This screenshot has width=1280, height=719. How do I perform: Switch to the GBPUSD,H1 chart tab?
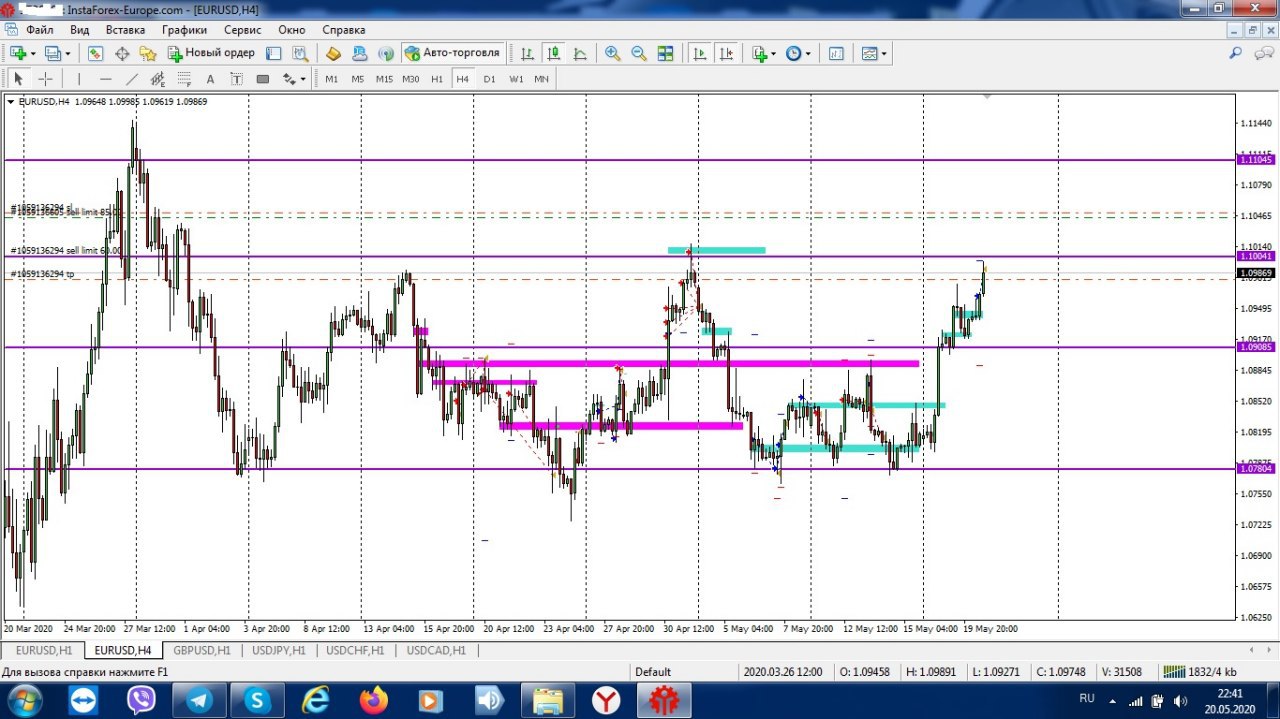coord(201,650)
